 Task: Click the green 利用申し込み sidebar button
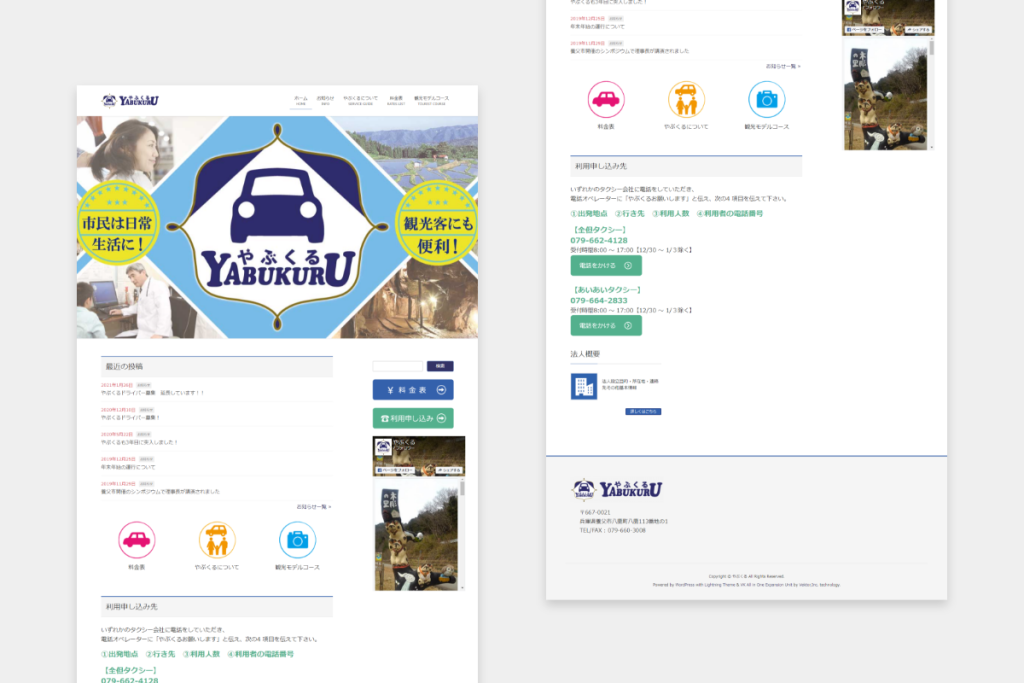[413, 418]
